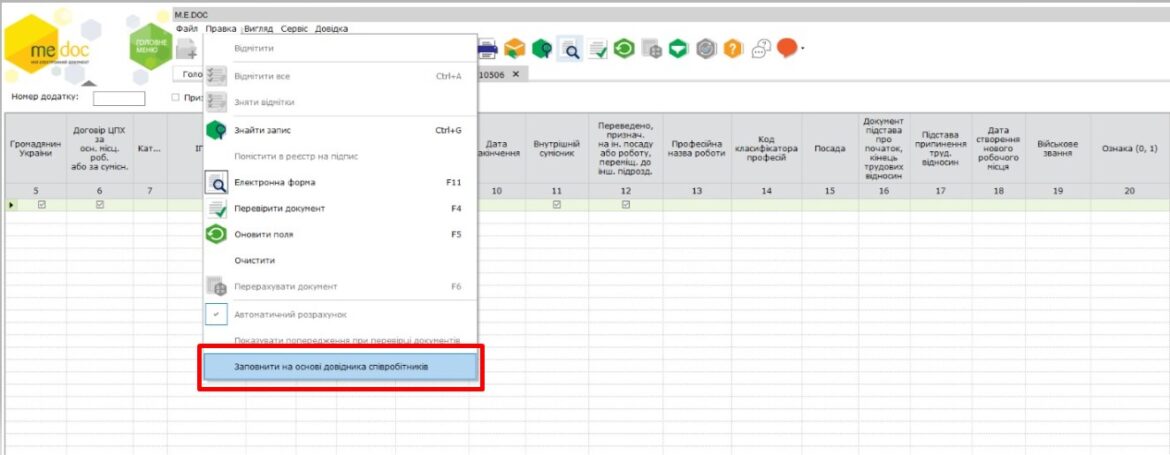Screen dimensions: 1170x455
Task: Click the Військове звання column header
Action: click(x=1058, y=148)
